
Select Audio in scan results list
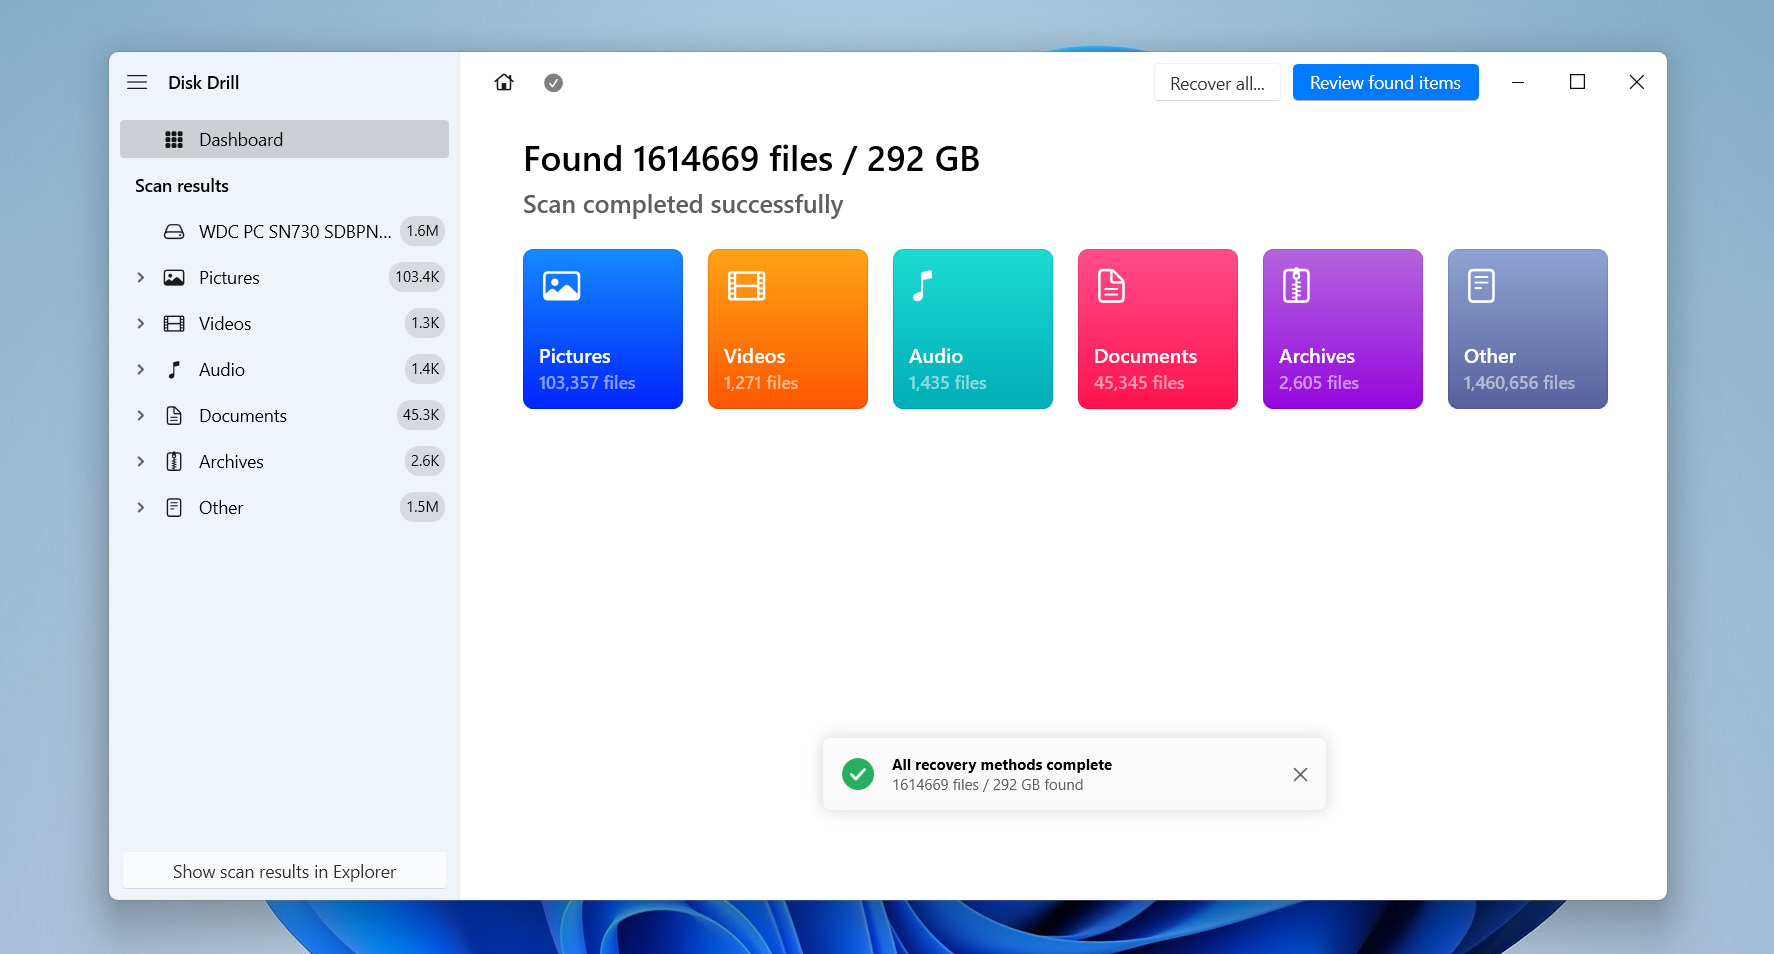click(x=284, y=369)
